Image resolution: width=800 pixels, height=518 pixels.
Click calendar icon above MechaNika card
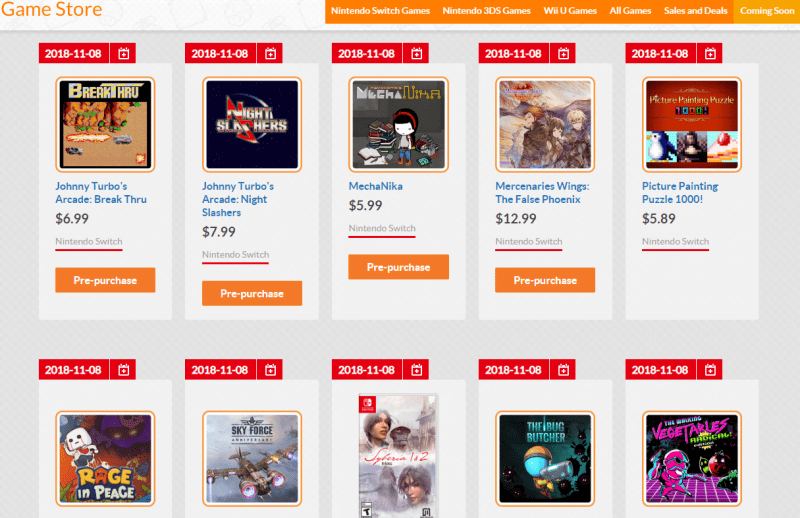click(417, 54)
